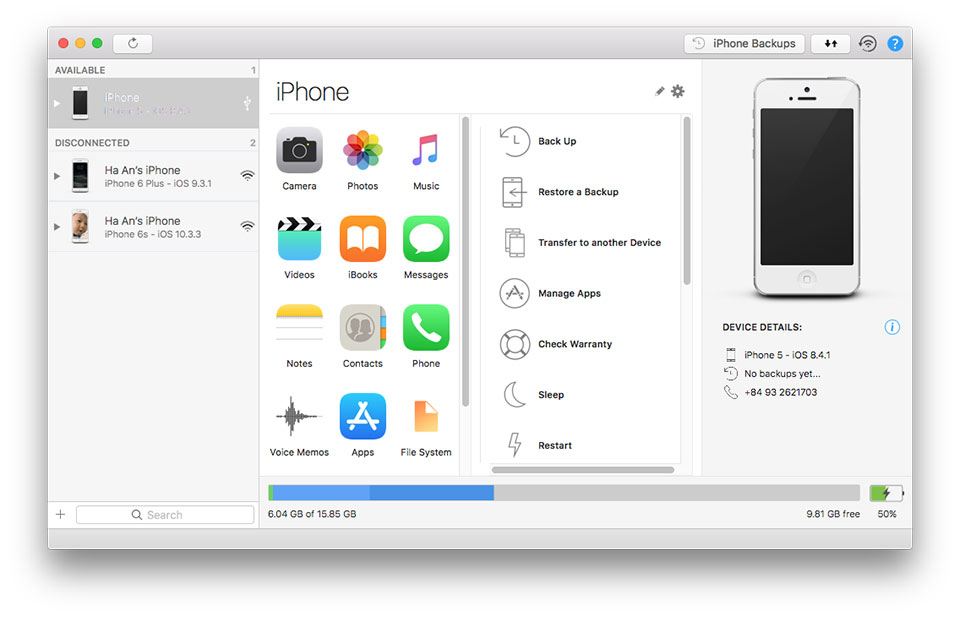
Task: Click the actions list horizontal scrollbar
Action: (x=583, y=470)
